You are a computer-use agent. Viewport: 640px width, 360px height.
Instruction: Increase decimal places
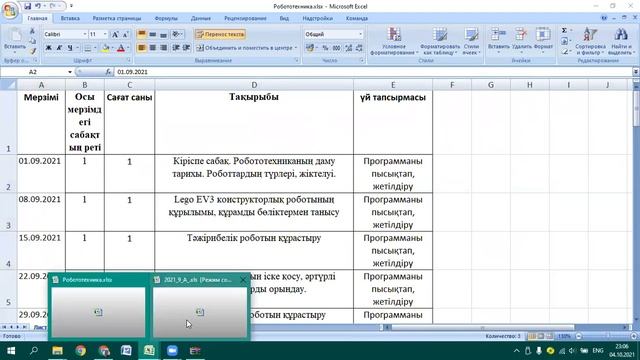coord(348,48)
